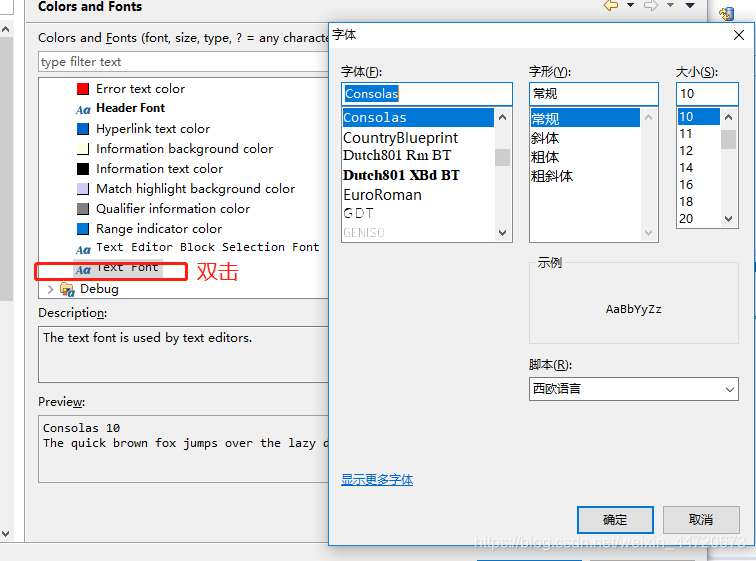
Task: Click the Consolas 10 Preview text area
Action: 183,449
